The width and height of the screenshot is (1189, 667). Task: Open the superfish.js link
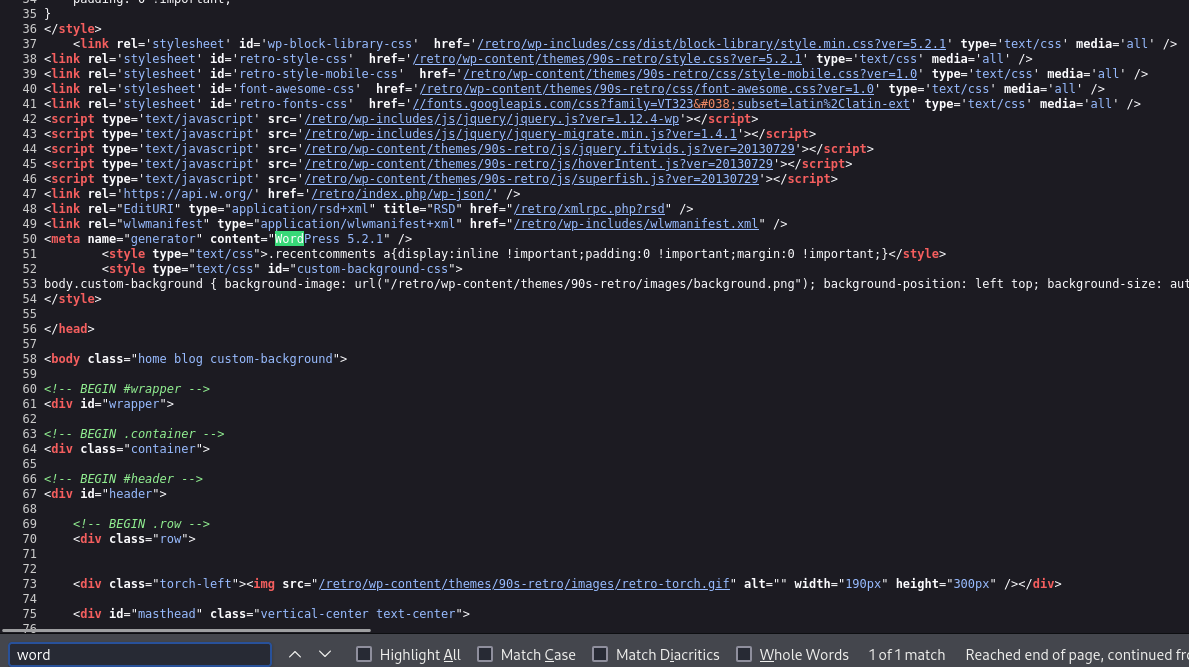point(532,179)
